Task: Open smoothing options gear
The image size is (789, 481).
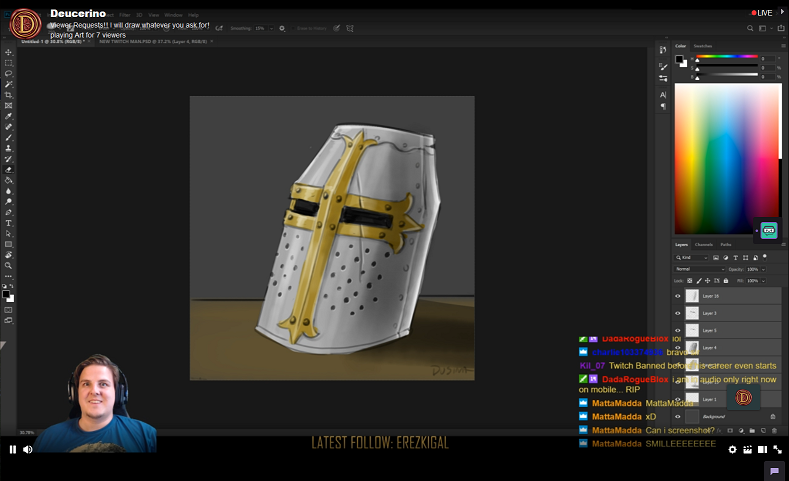Action: [x=282, y=28]
